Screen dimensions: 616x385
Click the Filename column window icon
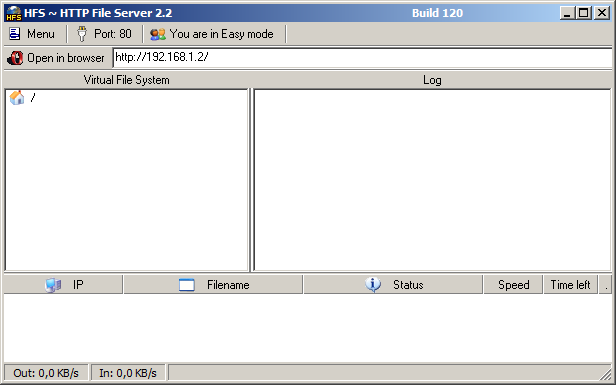(x=187, y=285)
